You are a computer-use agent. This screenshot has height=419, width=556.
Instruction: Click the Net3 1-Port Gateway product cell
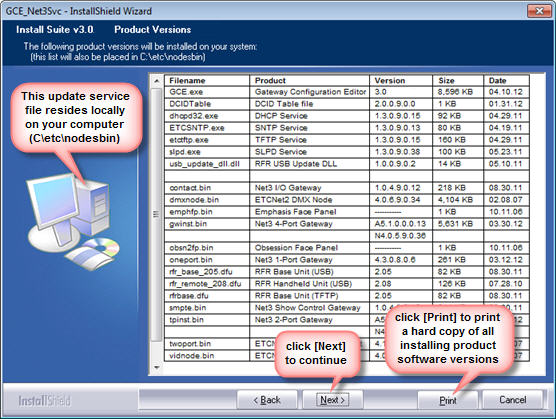310,260
